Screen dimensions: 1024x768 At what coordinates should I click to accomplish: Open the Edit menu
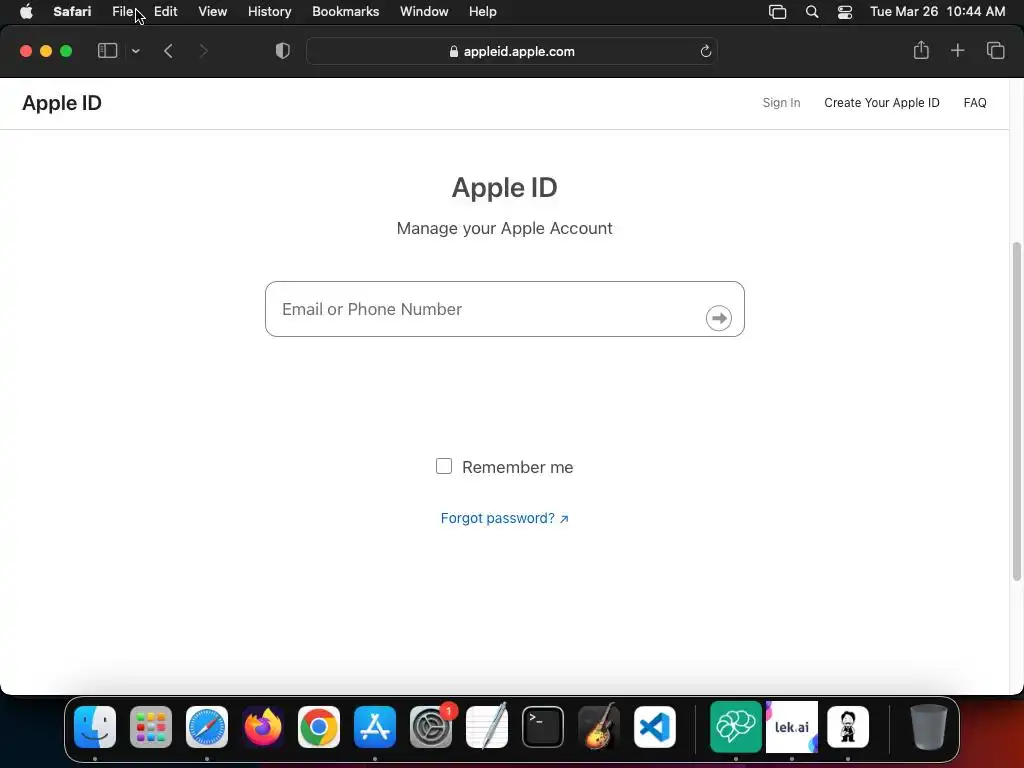[165, 12]
